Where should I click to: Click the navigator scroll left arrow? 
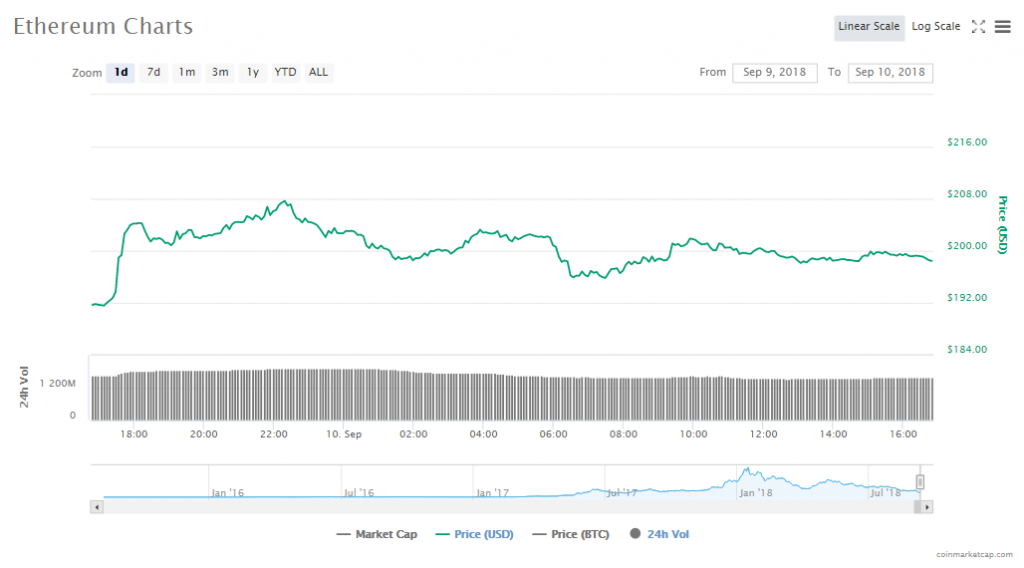[97, 507]
